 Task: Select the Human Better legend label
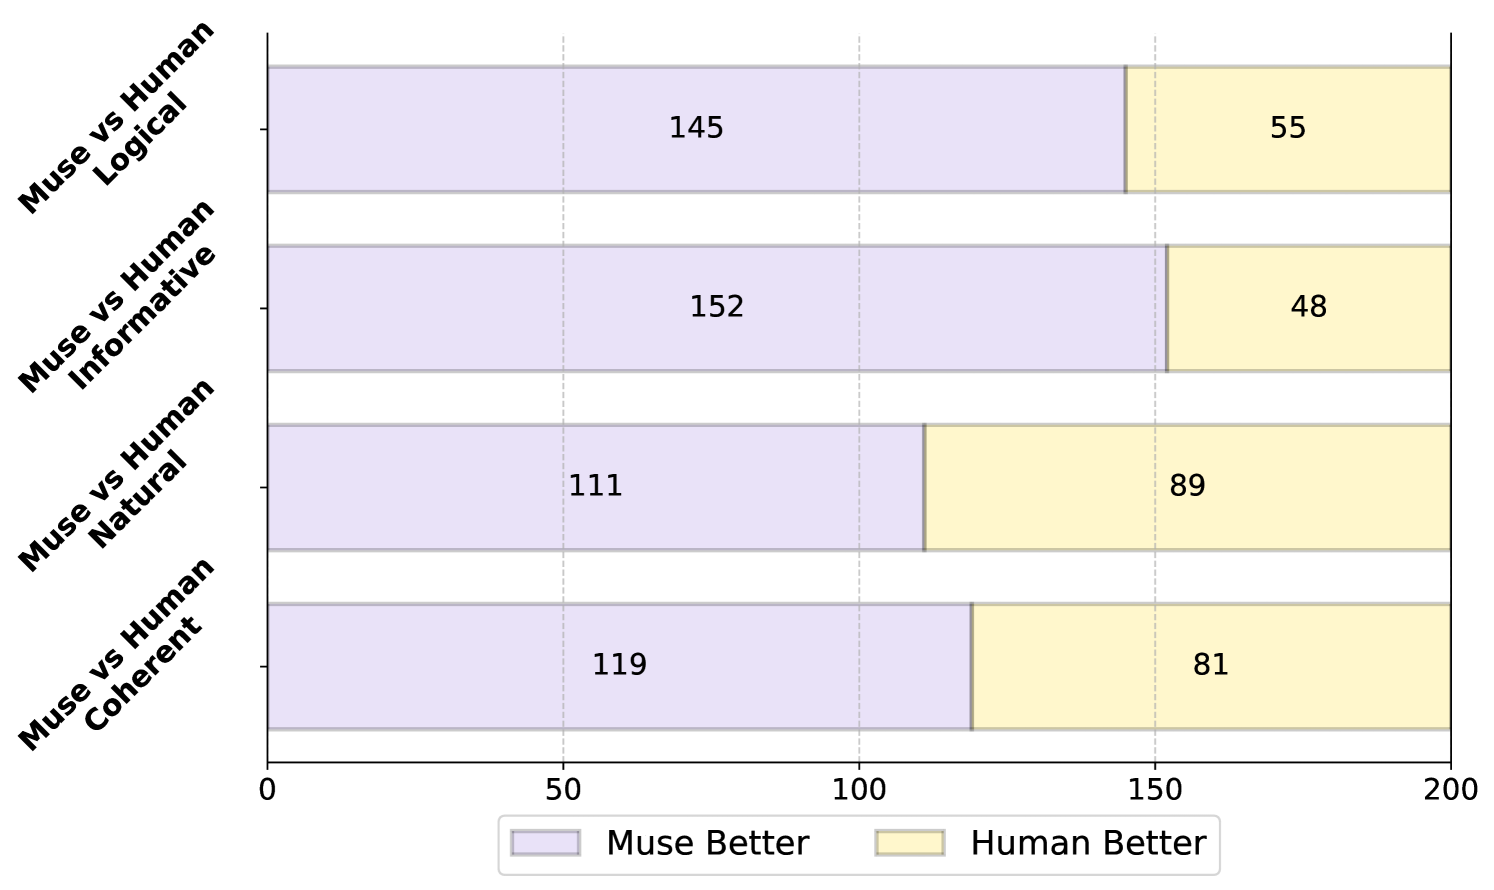point(1088,843)
